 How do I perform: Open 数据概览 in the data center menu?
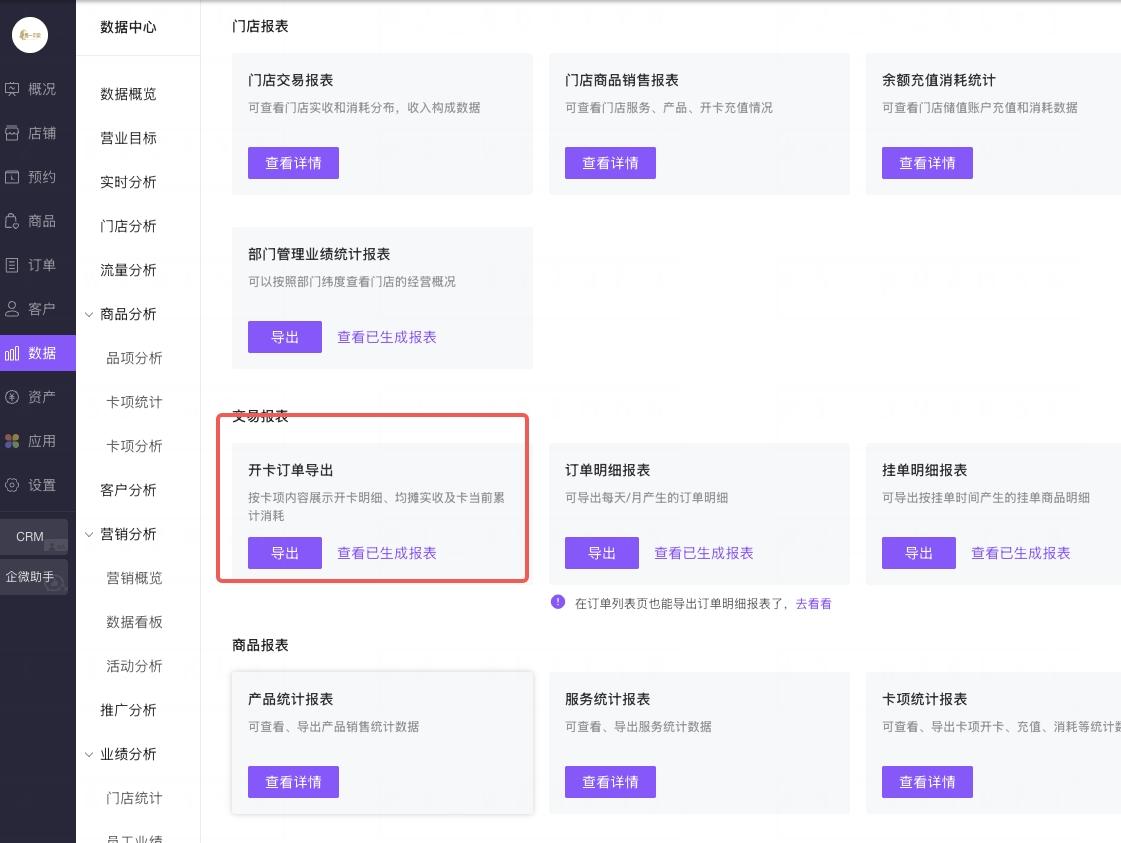tap(128, 94)
